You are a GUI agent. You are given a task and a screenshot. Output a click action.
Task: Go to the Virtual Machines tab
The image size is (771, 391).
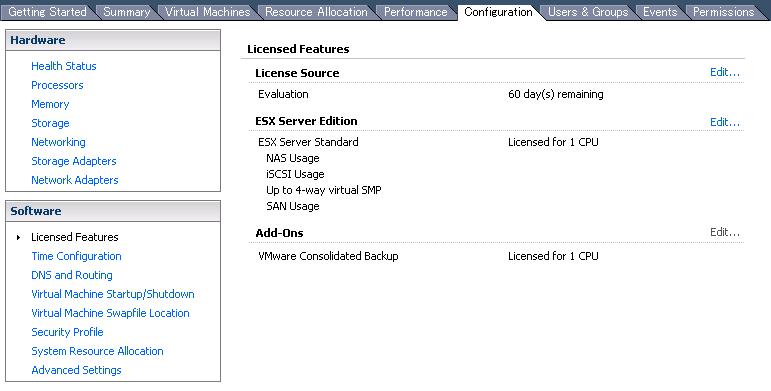coord(207,12)
